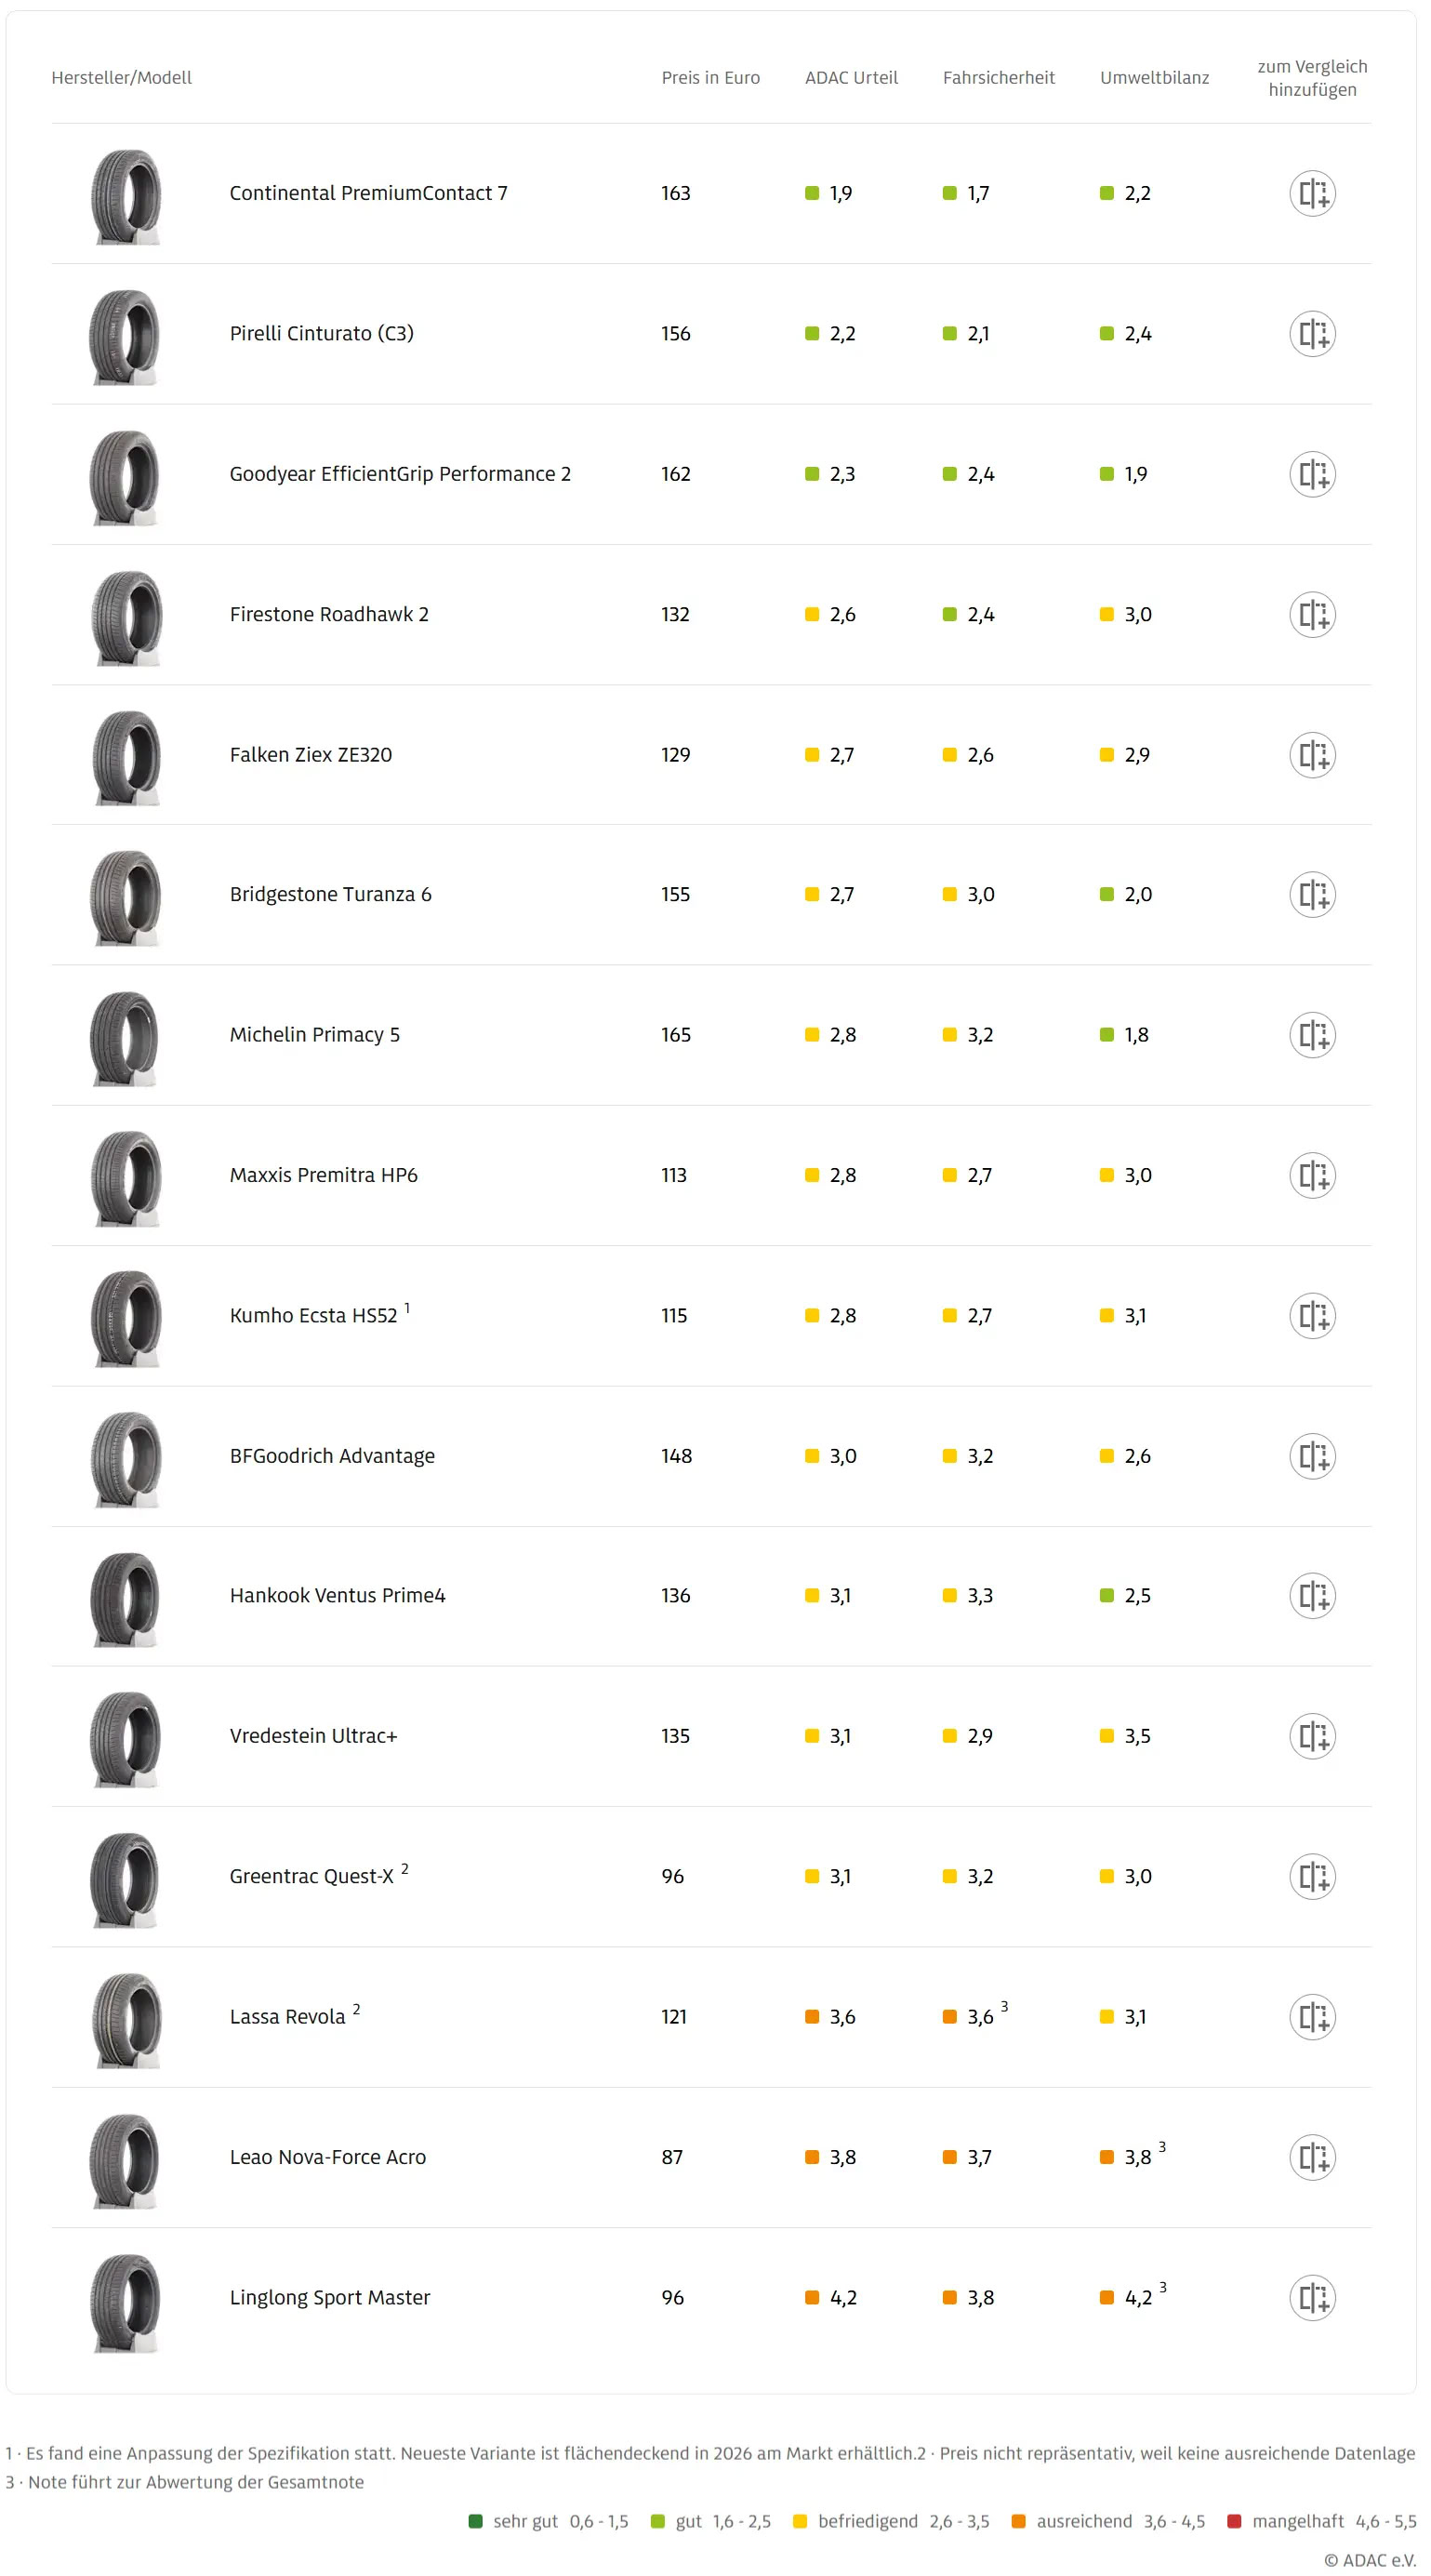Click the ADAC Urteil column header

pos(851,78)
